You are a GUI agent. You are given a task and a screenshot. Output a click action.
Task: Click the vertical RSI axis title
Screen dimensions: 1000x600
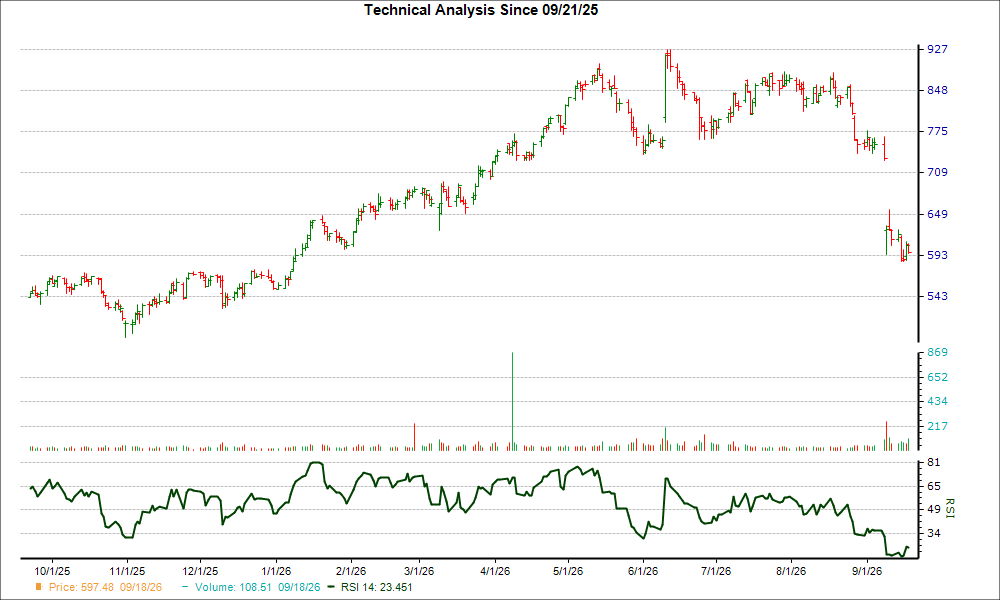tap(950, 508)
